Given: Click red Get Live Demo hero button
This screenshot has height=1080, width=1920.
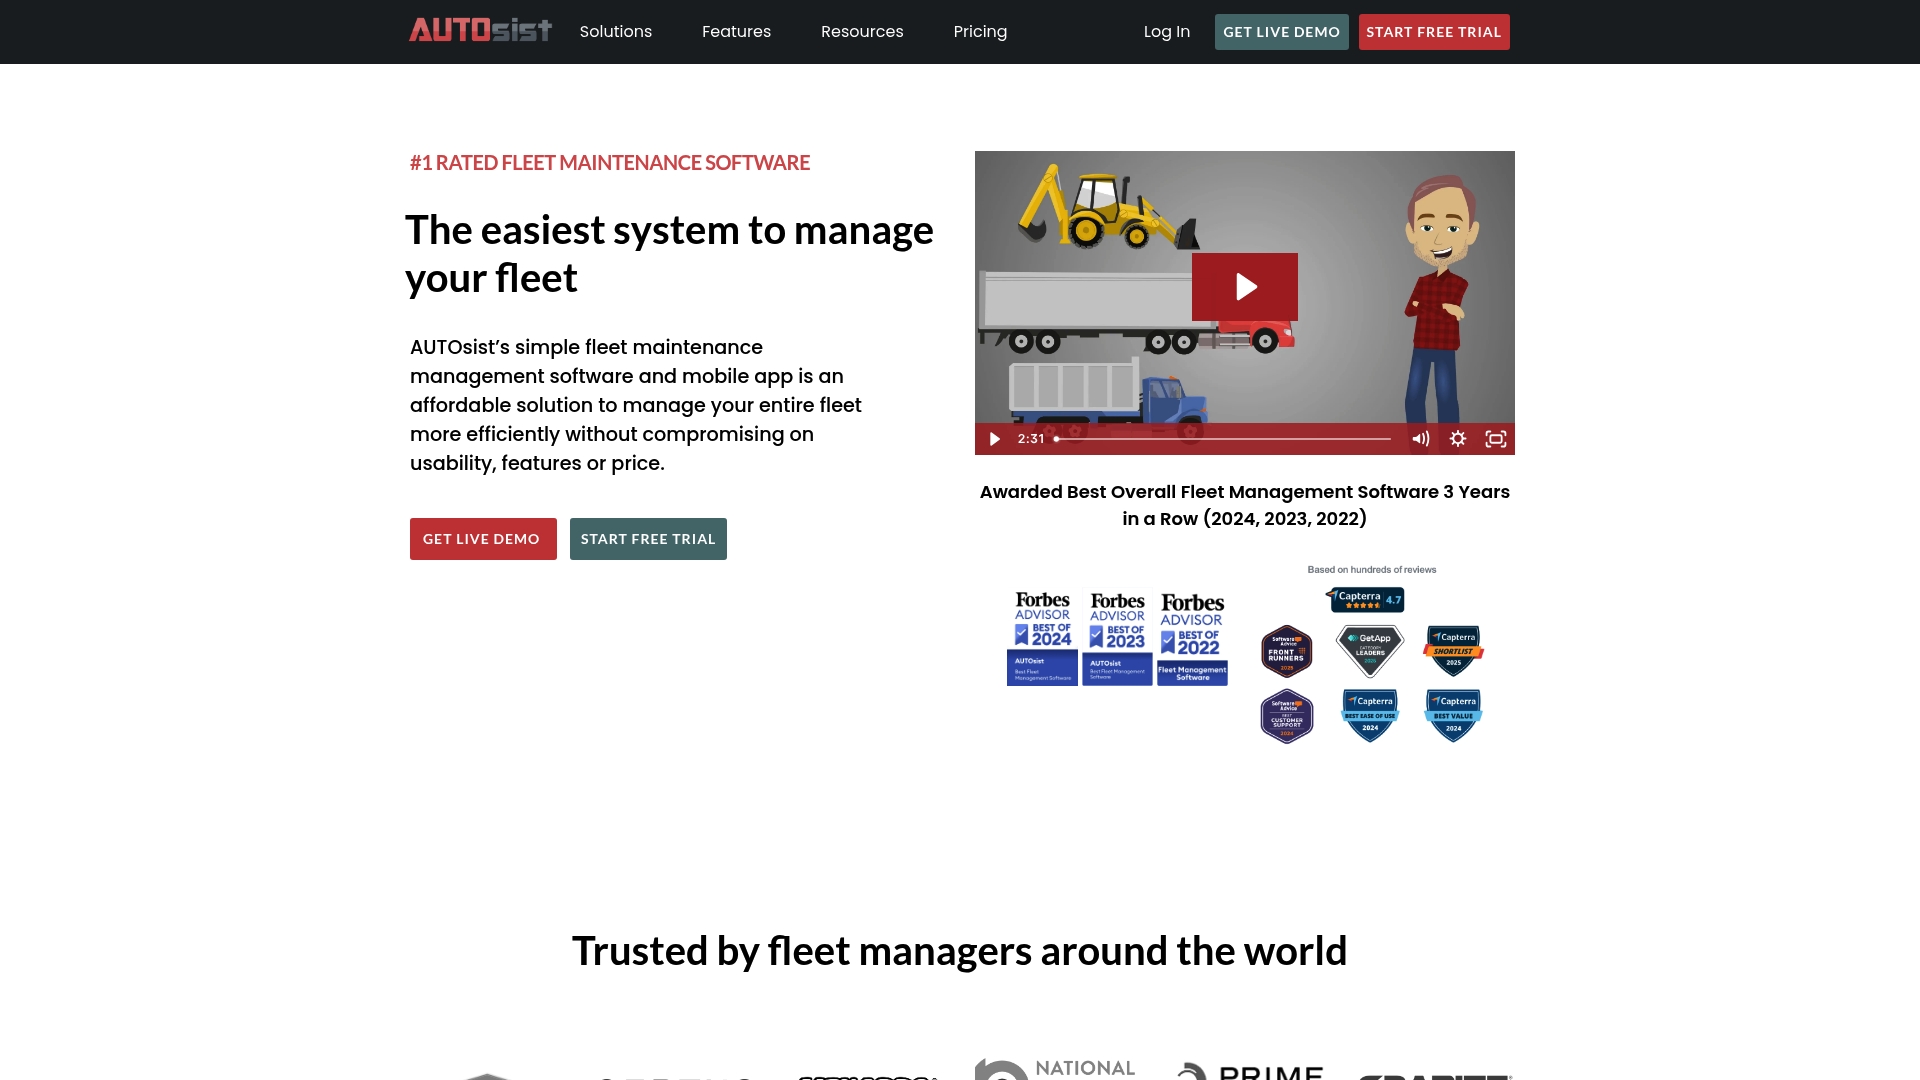Looking at the screenshot, I should [482, 539].
